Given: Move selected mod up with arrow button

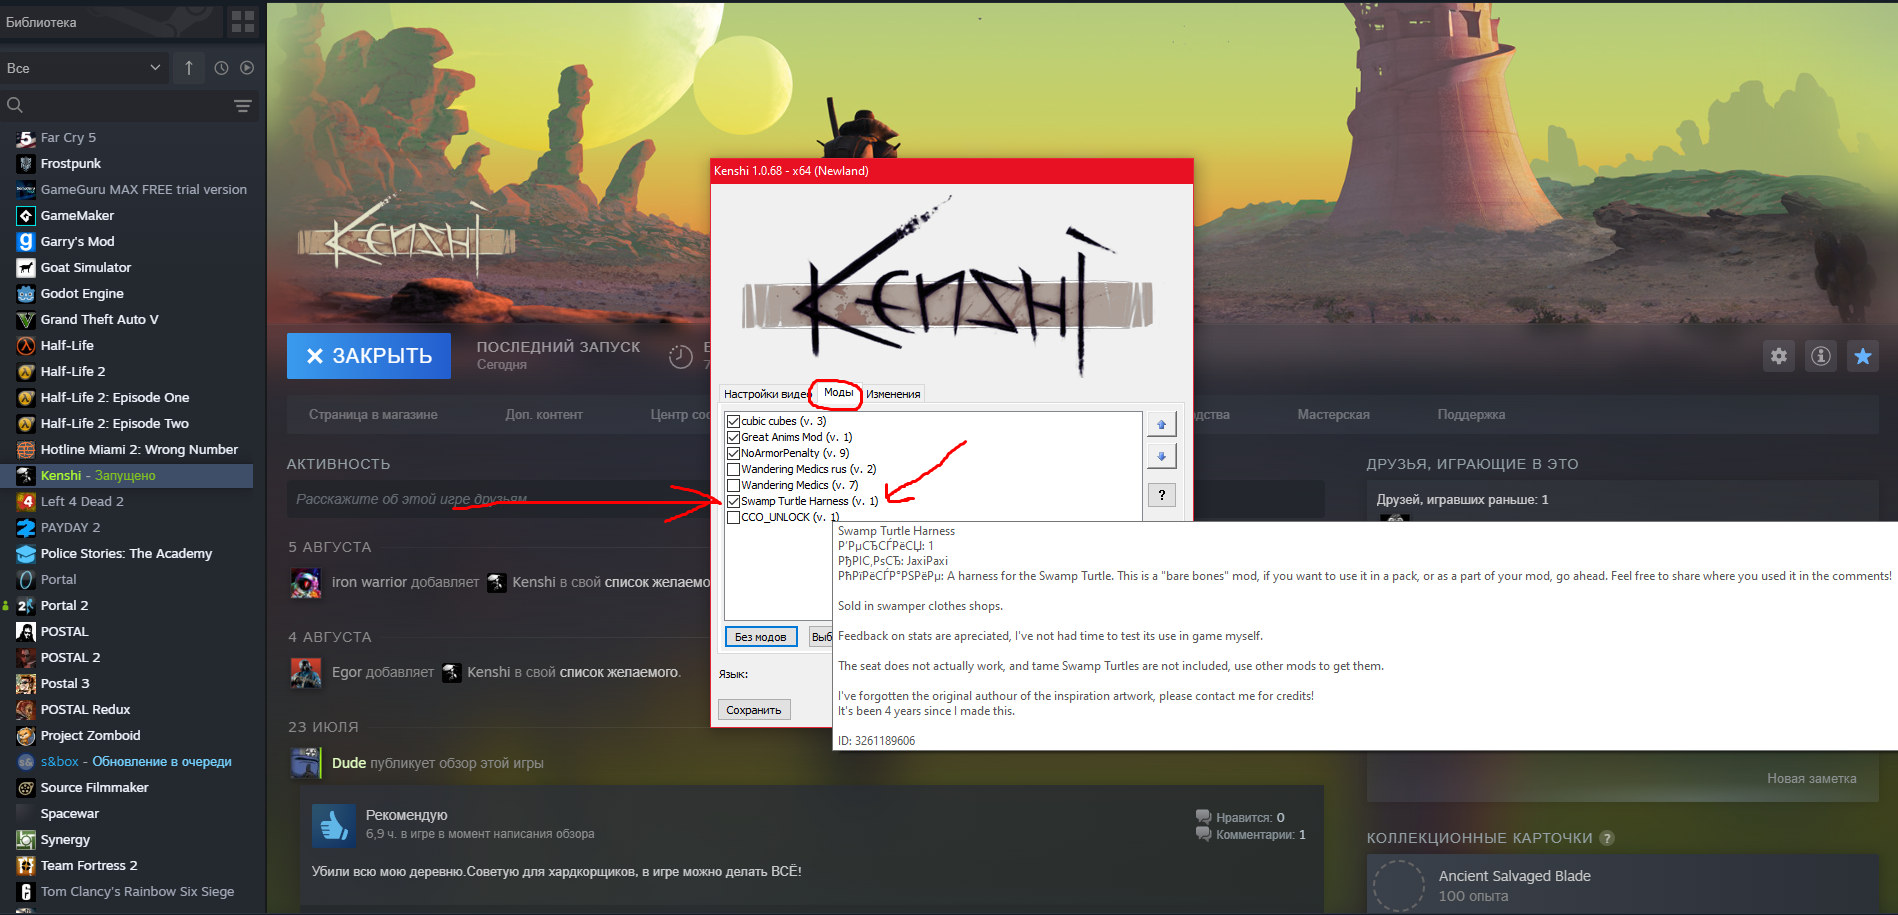Looking at the screenshot, I should pyautogui.click(x=1161, y=424).
